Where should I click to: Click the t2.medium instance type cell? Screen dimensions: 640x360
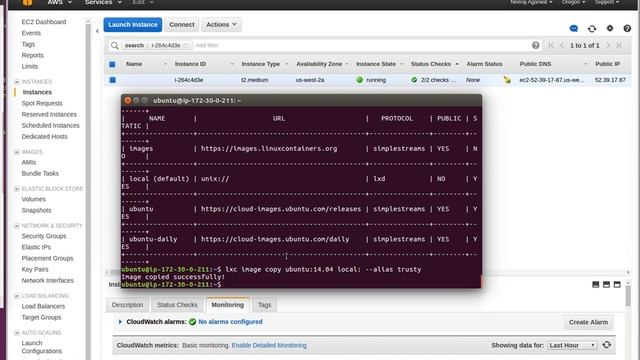[254, 80]
